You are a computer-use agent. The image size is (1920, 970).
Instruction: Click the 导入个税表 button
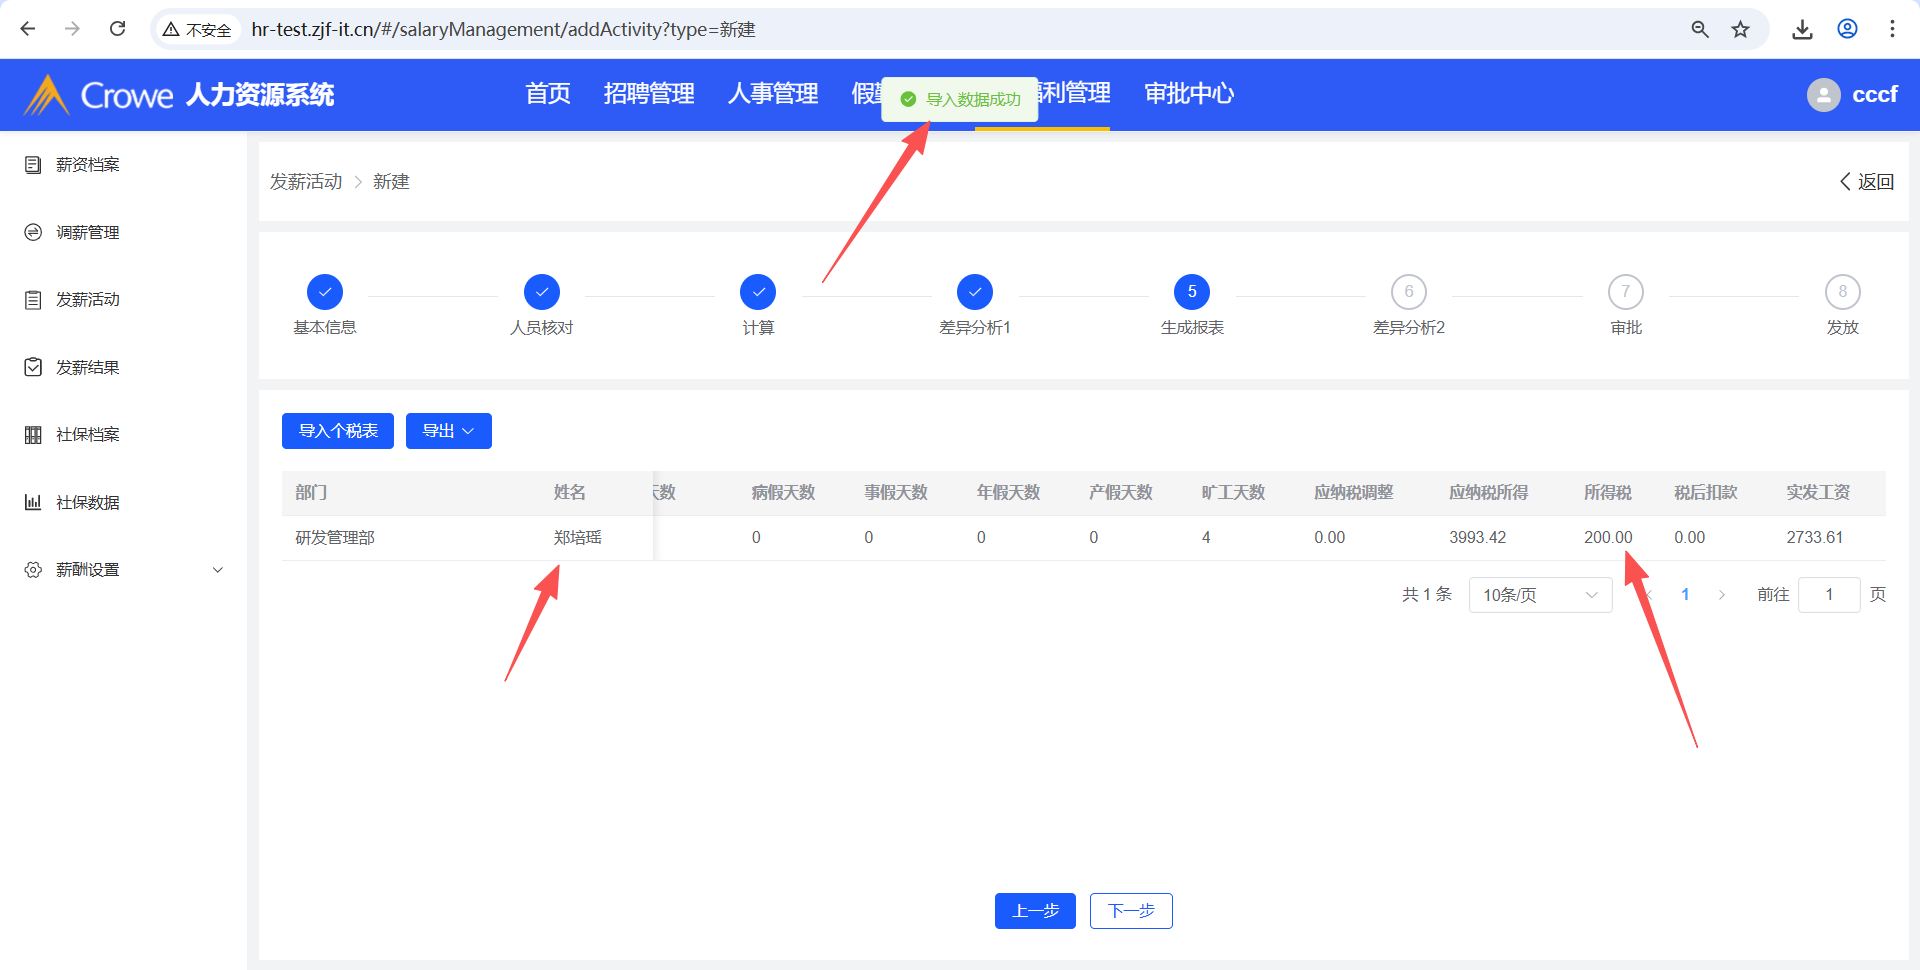338,431
